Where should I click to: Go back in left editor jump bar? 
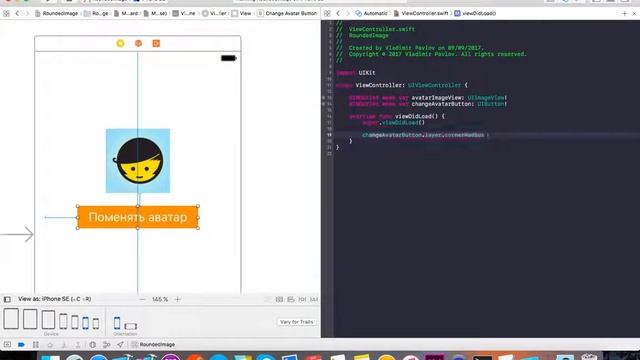(x=17, y=13)
